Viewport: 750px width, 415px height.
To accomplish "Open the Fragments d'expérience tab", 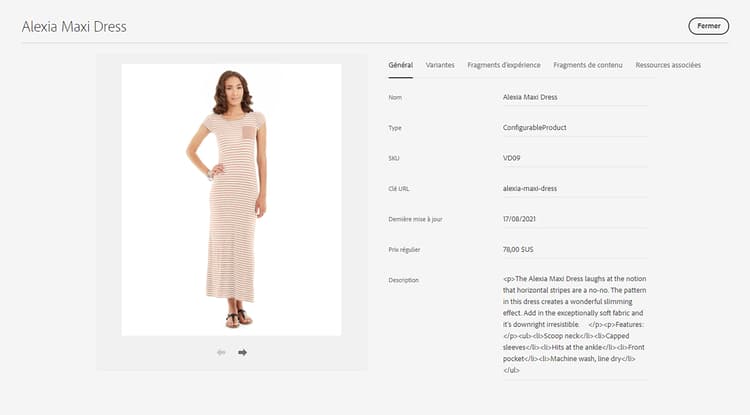I will click(504, 65).
